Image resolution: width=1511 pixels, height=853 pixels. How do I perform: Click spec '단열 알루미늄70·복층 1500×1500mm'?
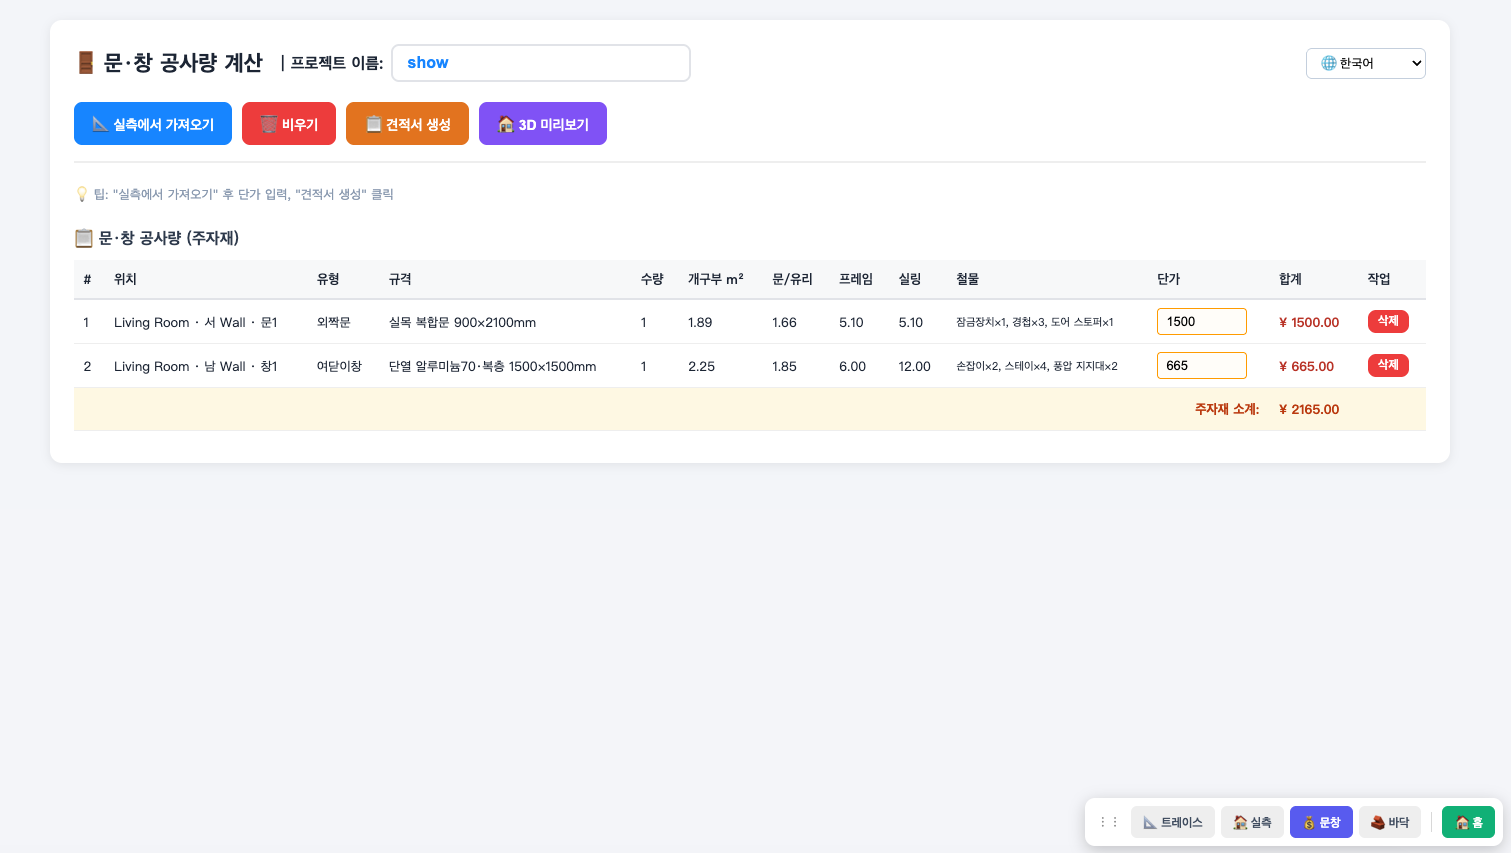(493, 367)
